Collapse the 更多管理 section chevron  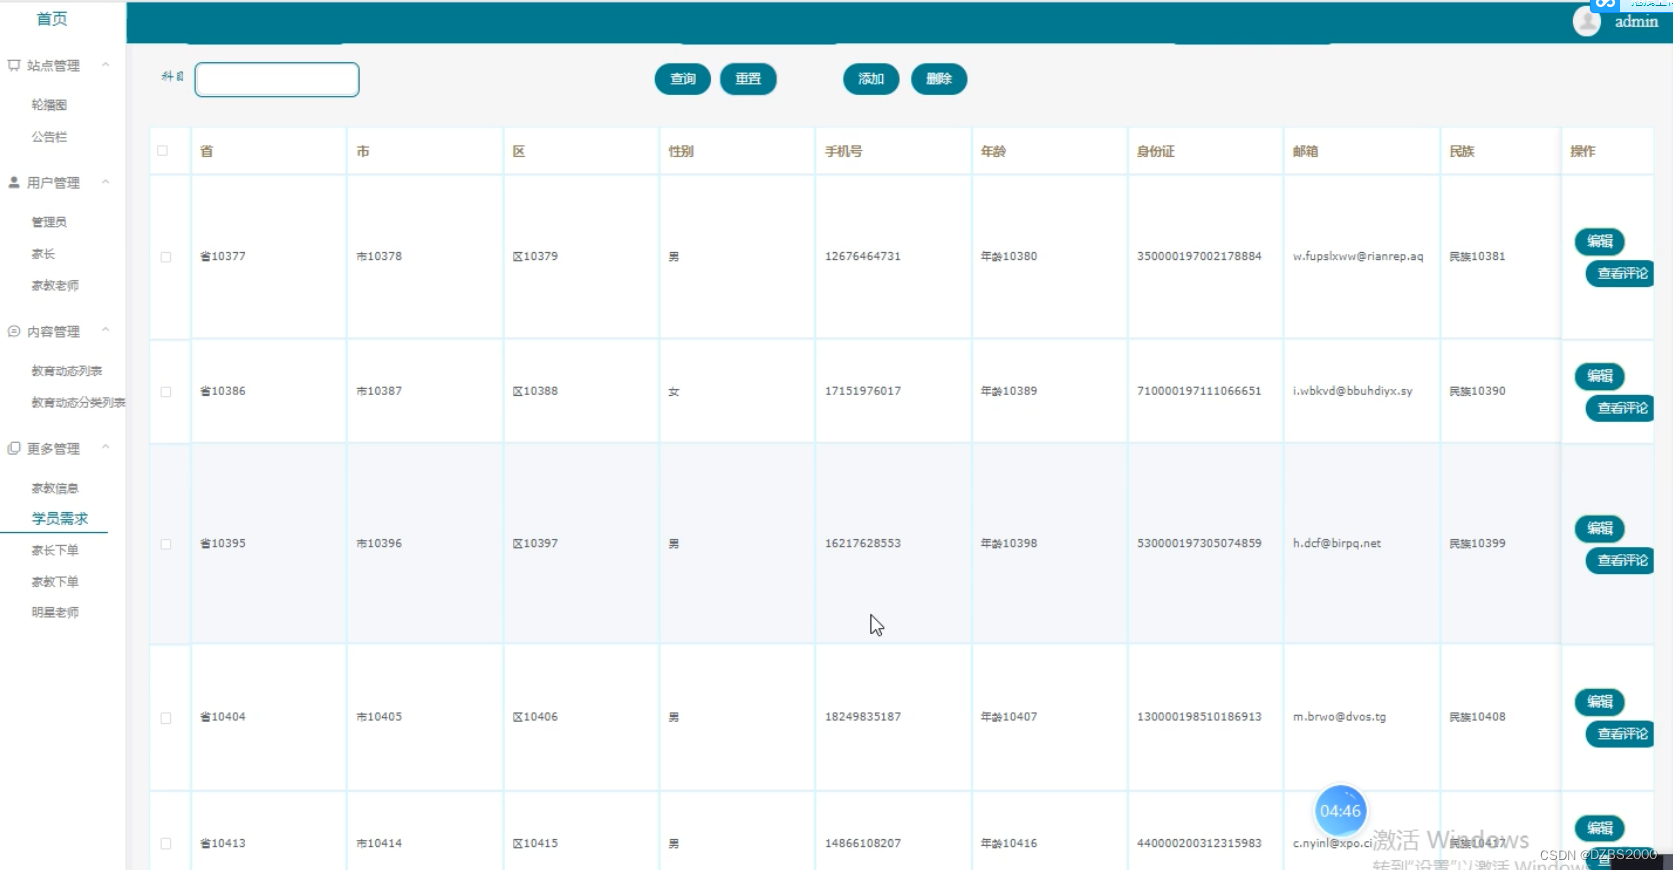(x=106, y=448)
